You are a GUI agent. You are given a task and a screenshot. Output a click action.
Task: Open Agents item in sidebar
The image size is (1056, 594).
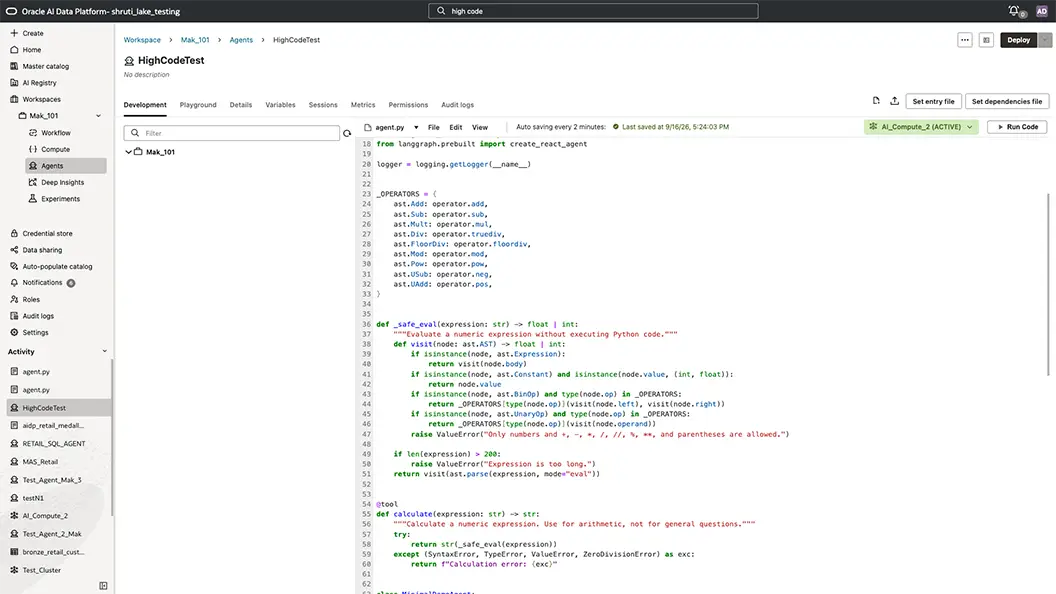click(65, 166)
